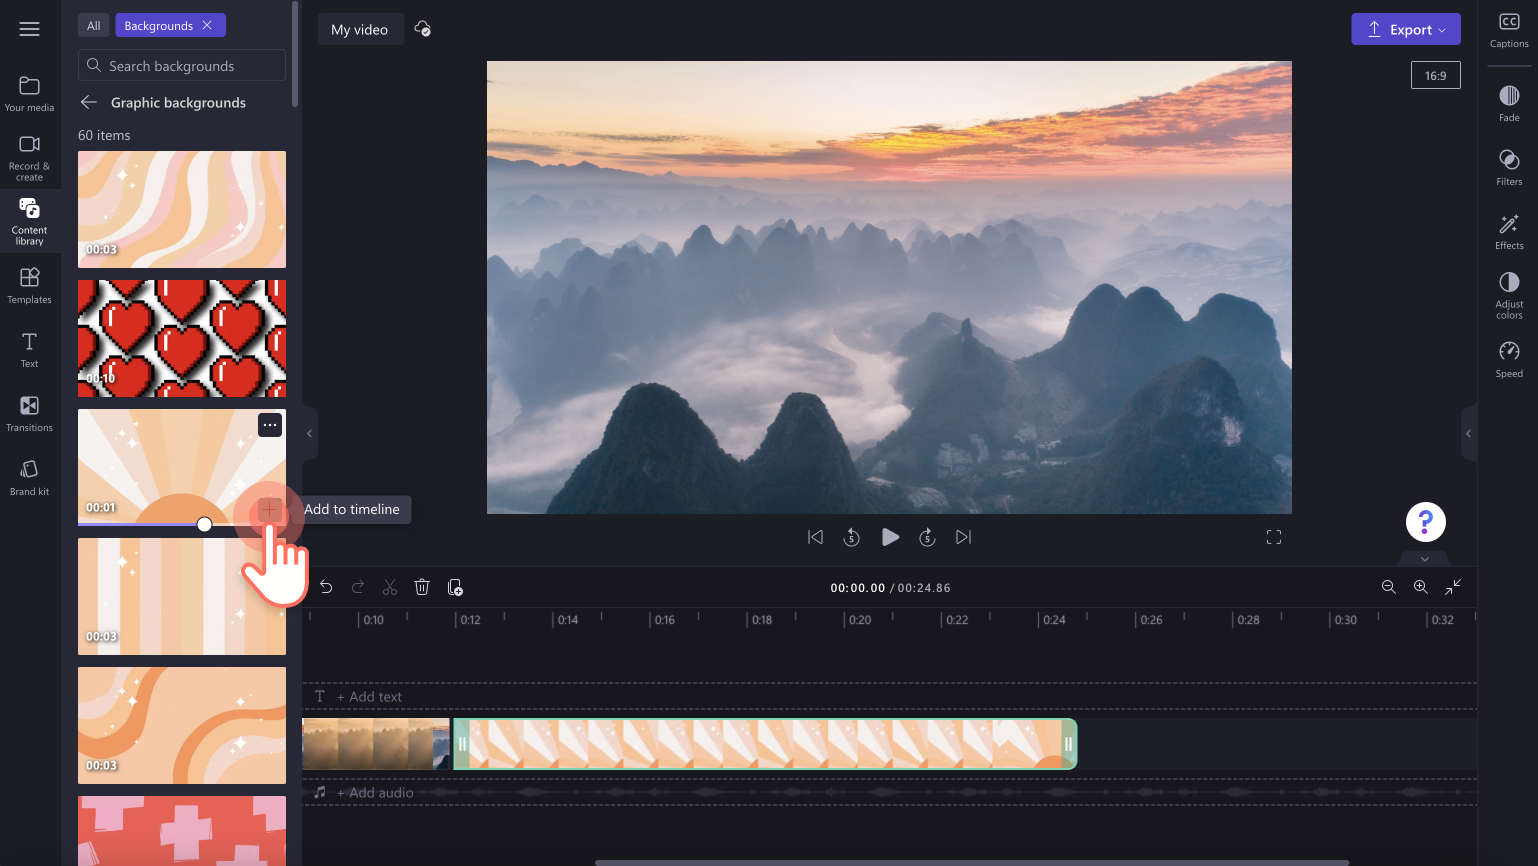The width and height of the screenshot is (1538, 866).
Task: Open Content library panel
Action: pos(30,221)
